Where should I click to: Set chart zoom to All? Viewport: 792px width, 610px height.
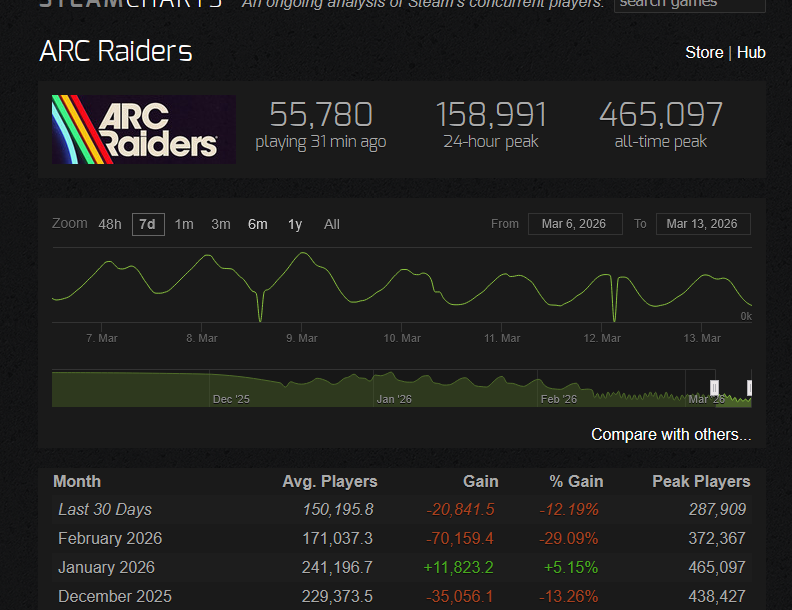coord(332,224)
